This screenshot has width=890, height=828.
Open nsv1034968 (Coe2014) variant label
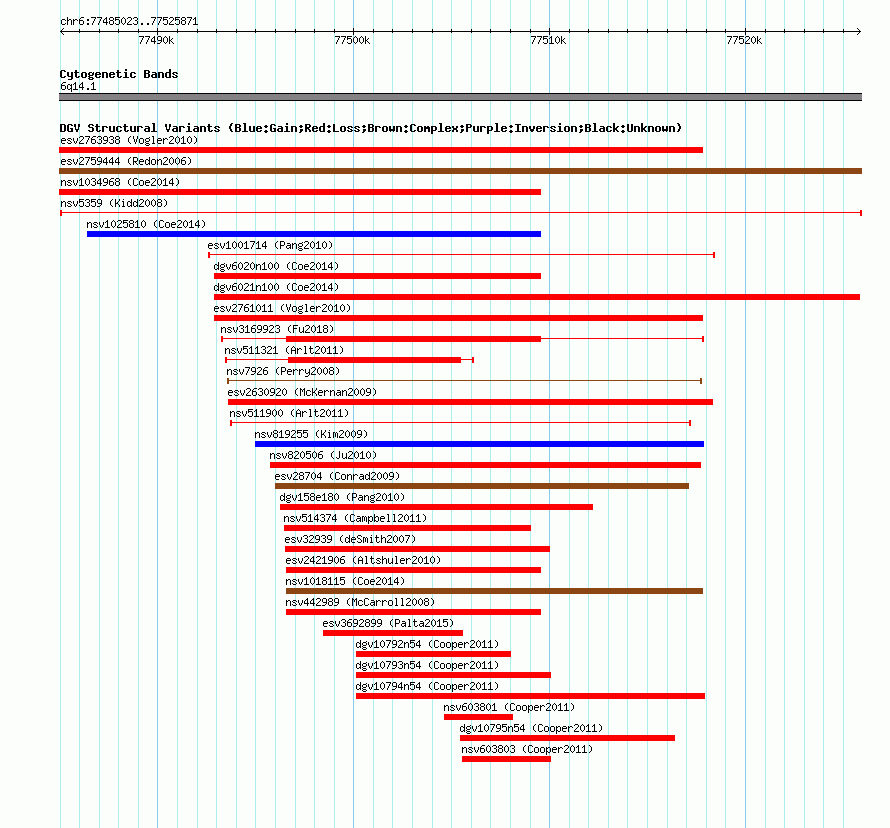click(x=120, y=182)
